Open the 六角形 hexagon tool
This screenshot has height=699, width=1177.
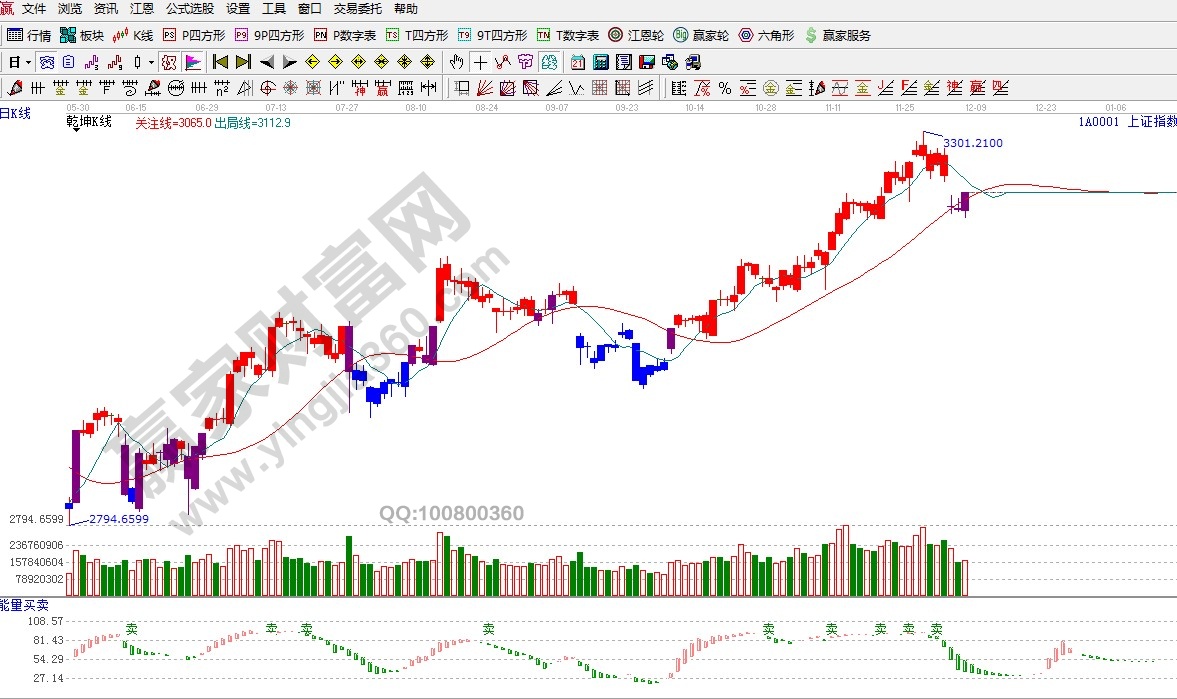click(x=766, y=35)
